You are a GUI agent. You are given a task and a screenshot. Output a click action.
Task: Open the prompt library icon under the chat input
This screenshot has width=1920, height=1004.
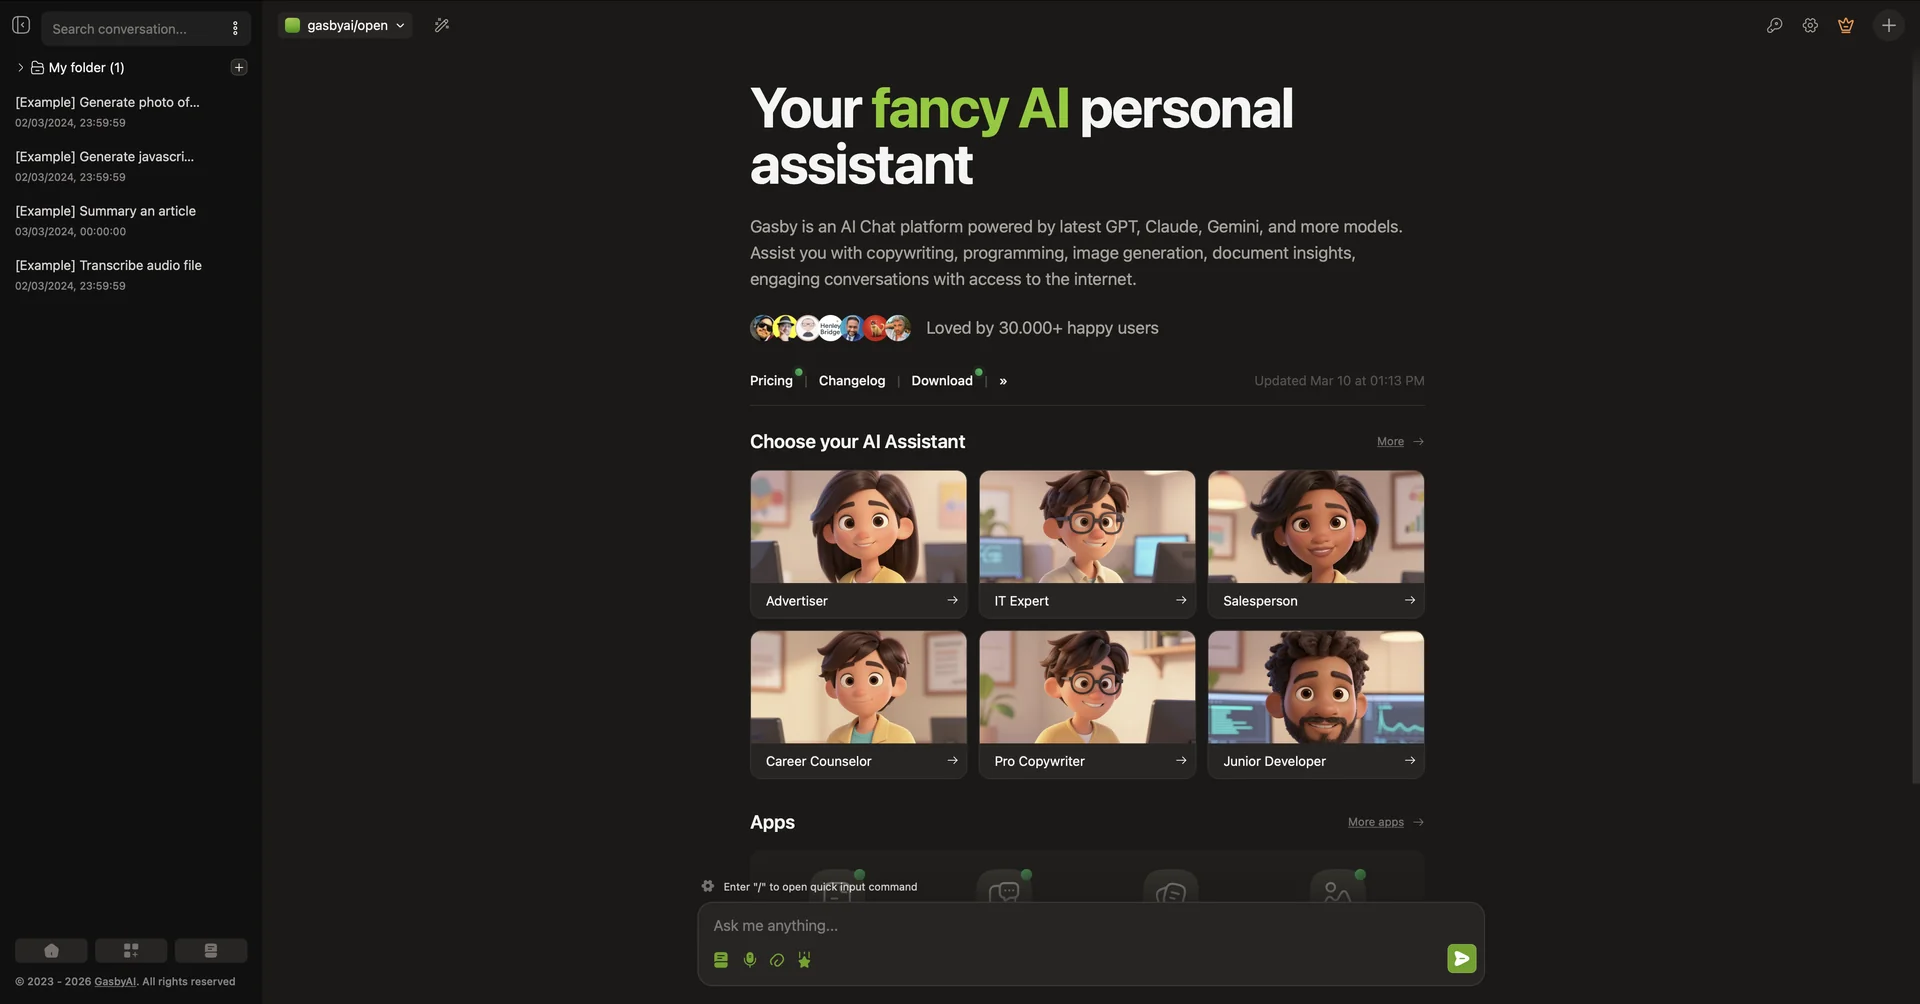721,960
